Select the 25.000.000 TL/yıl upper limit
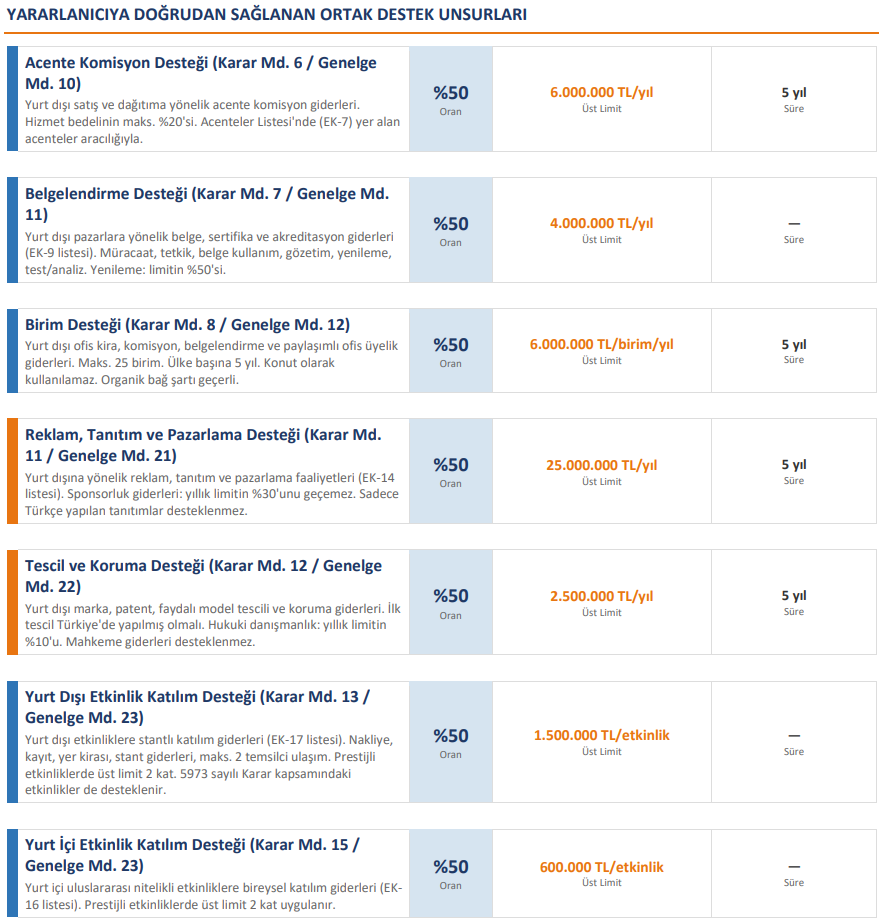This screenshot has width=882, height=922. point(601,465)
